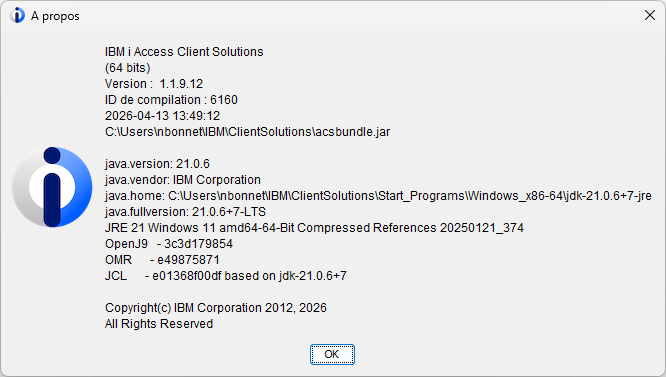
Task: Click the Version 1.1.9.12 line
Action: (x=154, y=84)
